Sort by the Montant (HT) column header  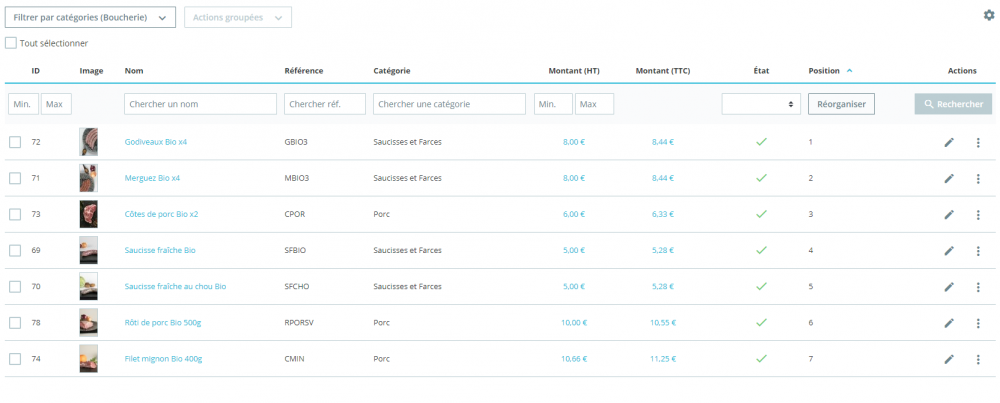574,71
